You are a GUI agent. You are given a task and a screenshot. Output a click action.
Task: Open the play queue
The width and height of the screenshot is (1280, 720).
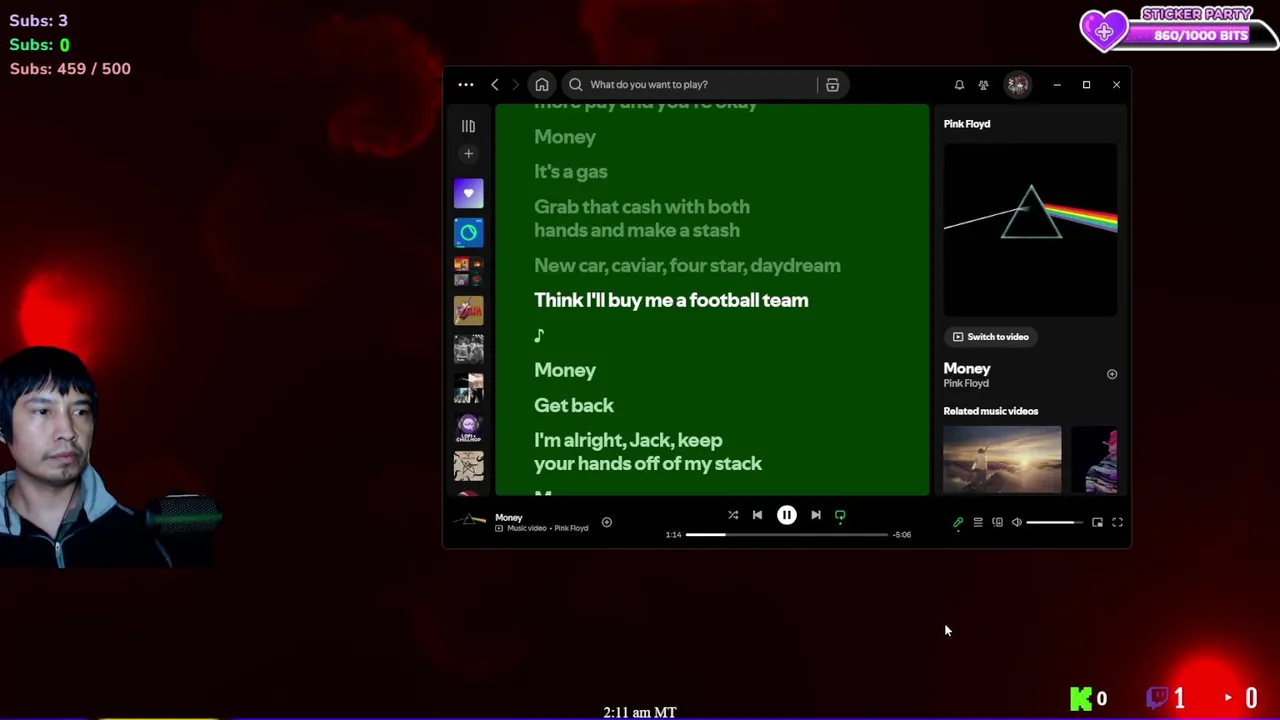point(978,522)
